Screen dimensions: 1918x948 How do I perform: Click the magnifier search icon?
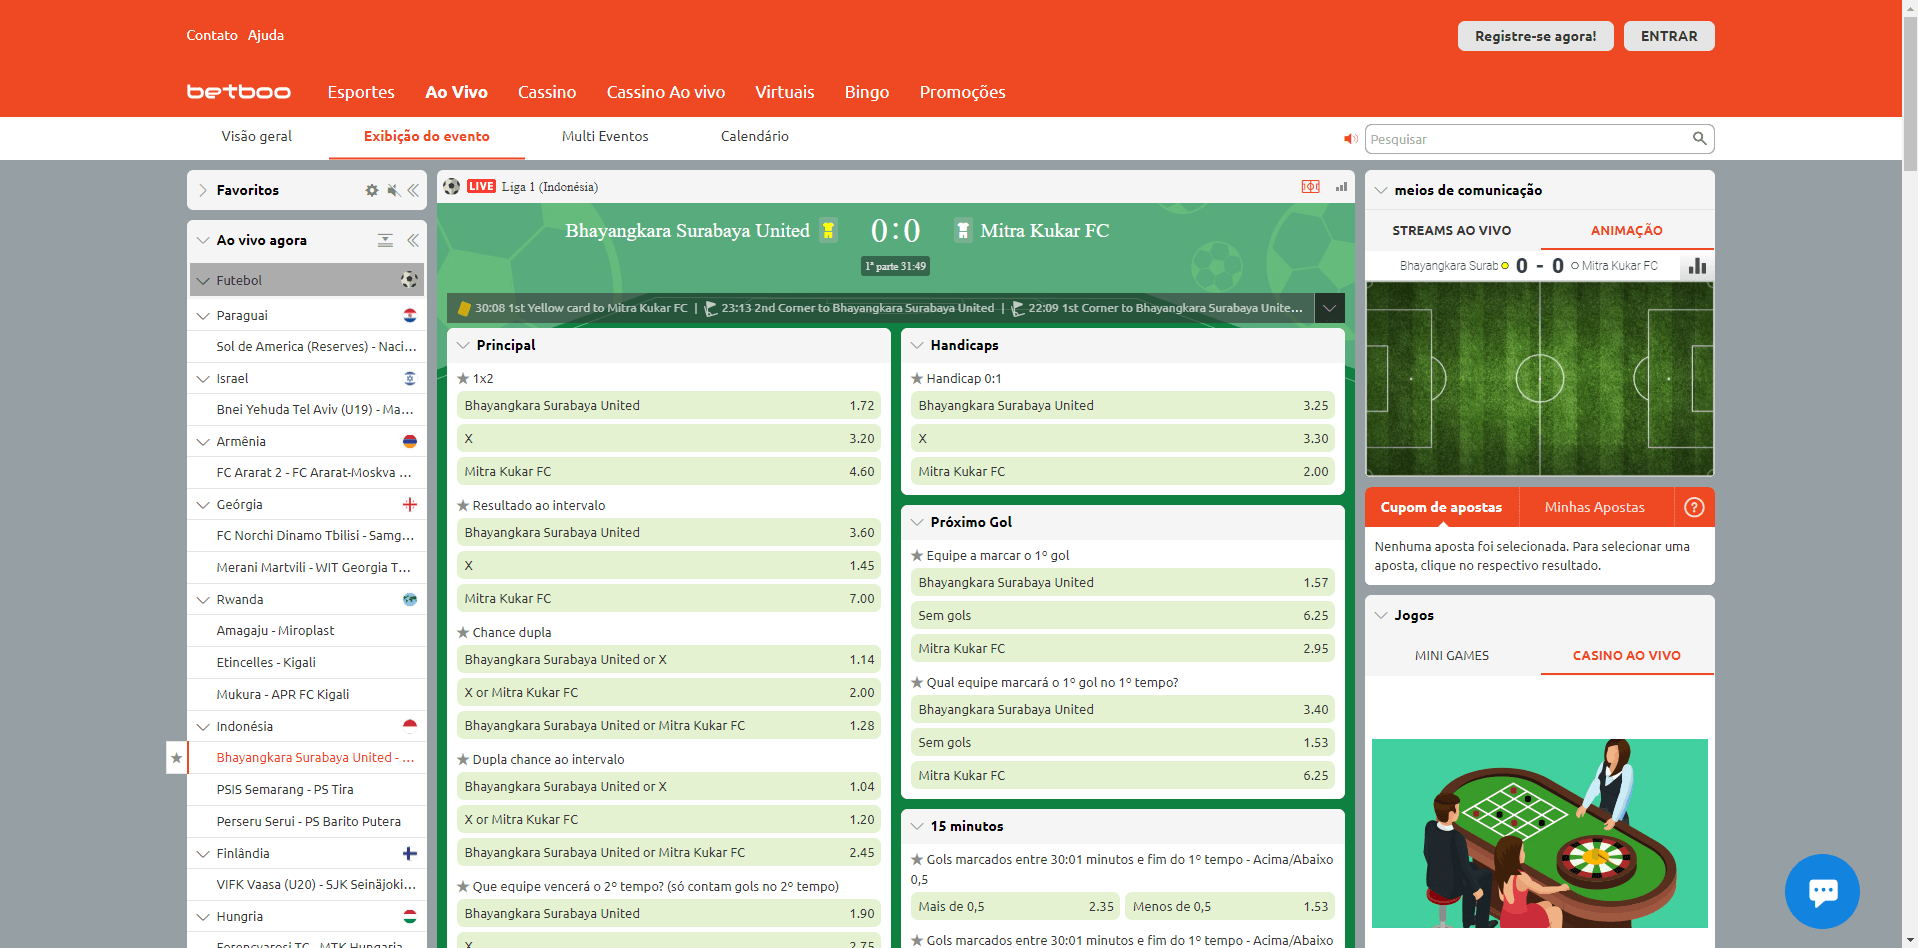1699,138
